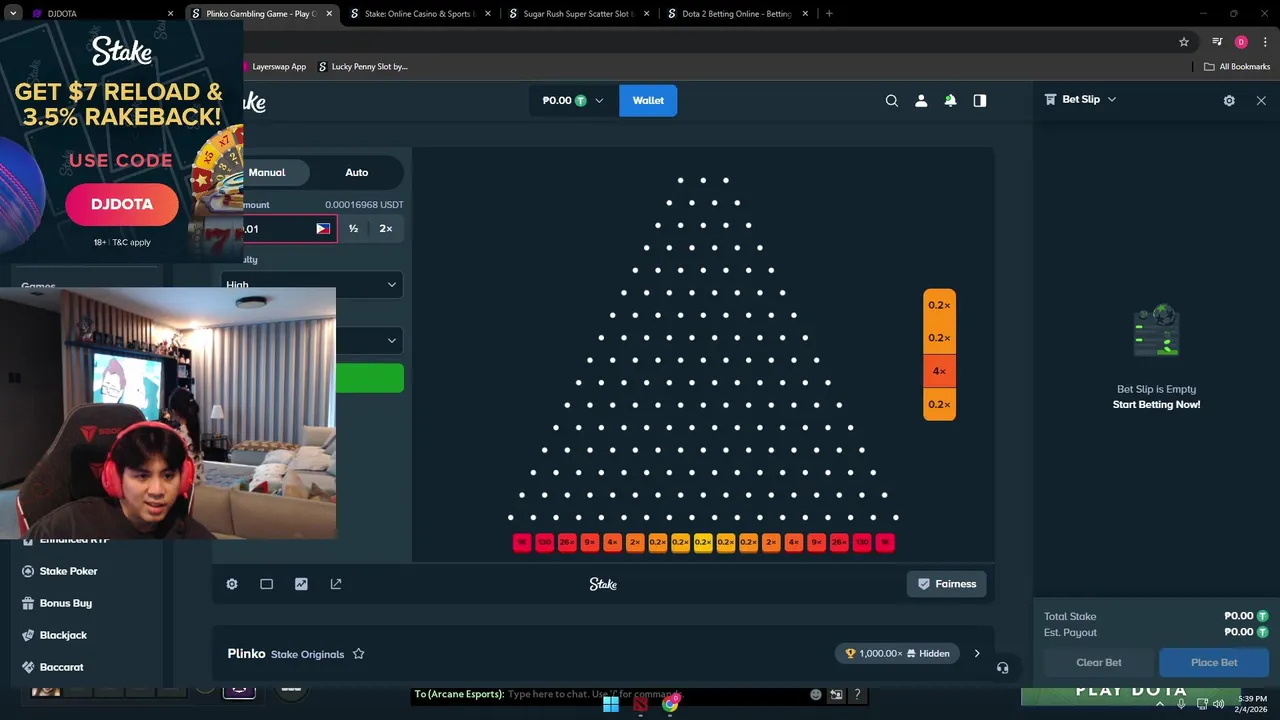Open the Stake user profile icon
Image resolution: width=1280 pixels, height=720 pixels.
(x=921, y=100)
